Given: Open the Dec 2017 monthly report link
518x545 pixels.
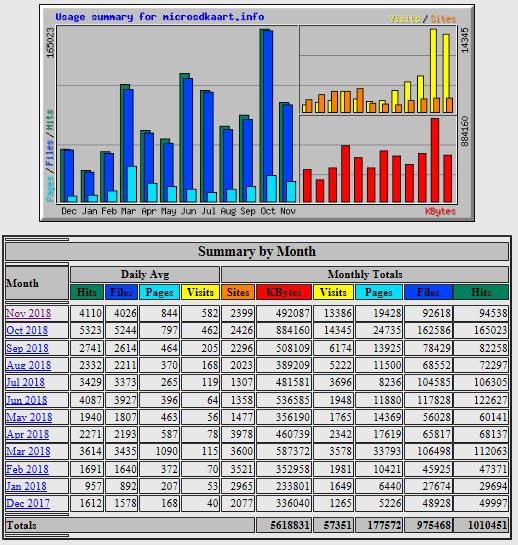Looking at the screenshot, I should click(28, 503).
